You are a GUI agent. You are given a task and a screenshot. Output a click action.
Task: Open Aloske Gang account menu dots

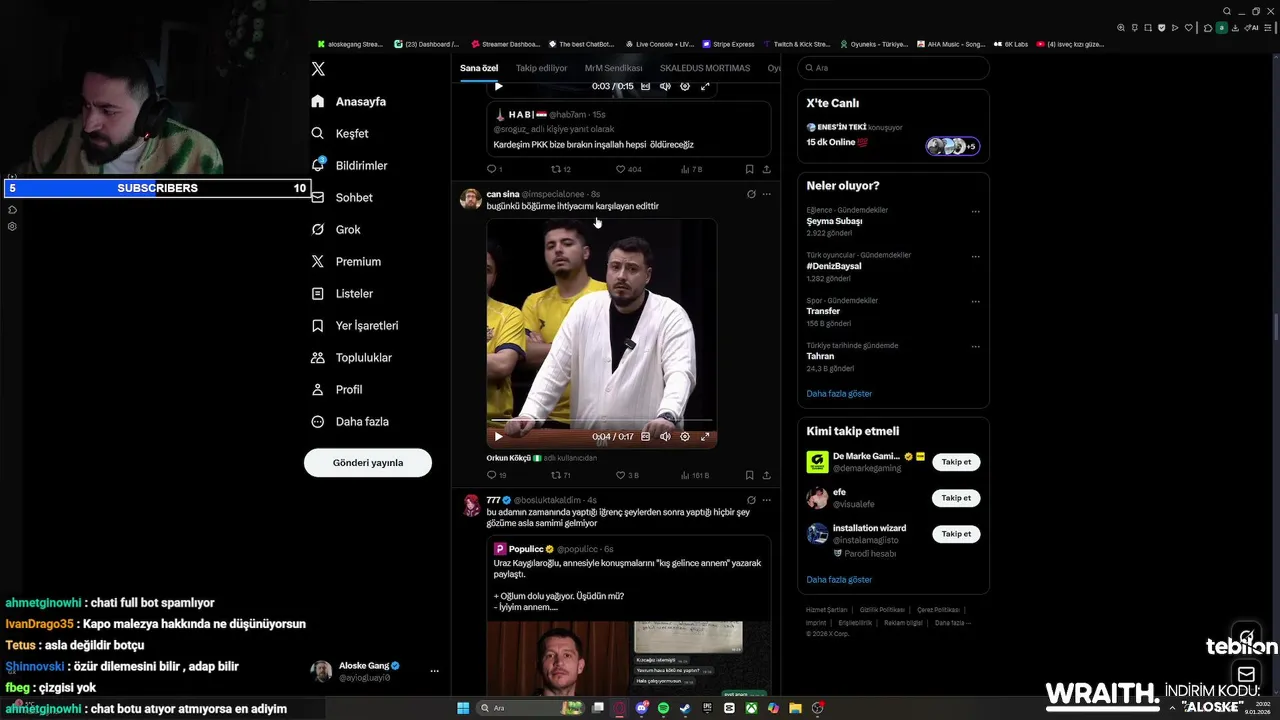pyautogui.click(x=434, y=671)
